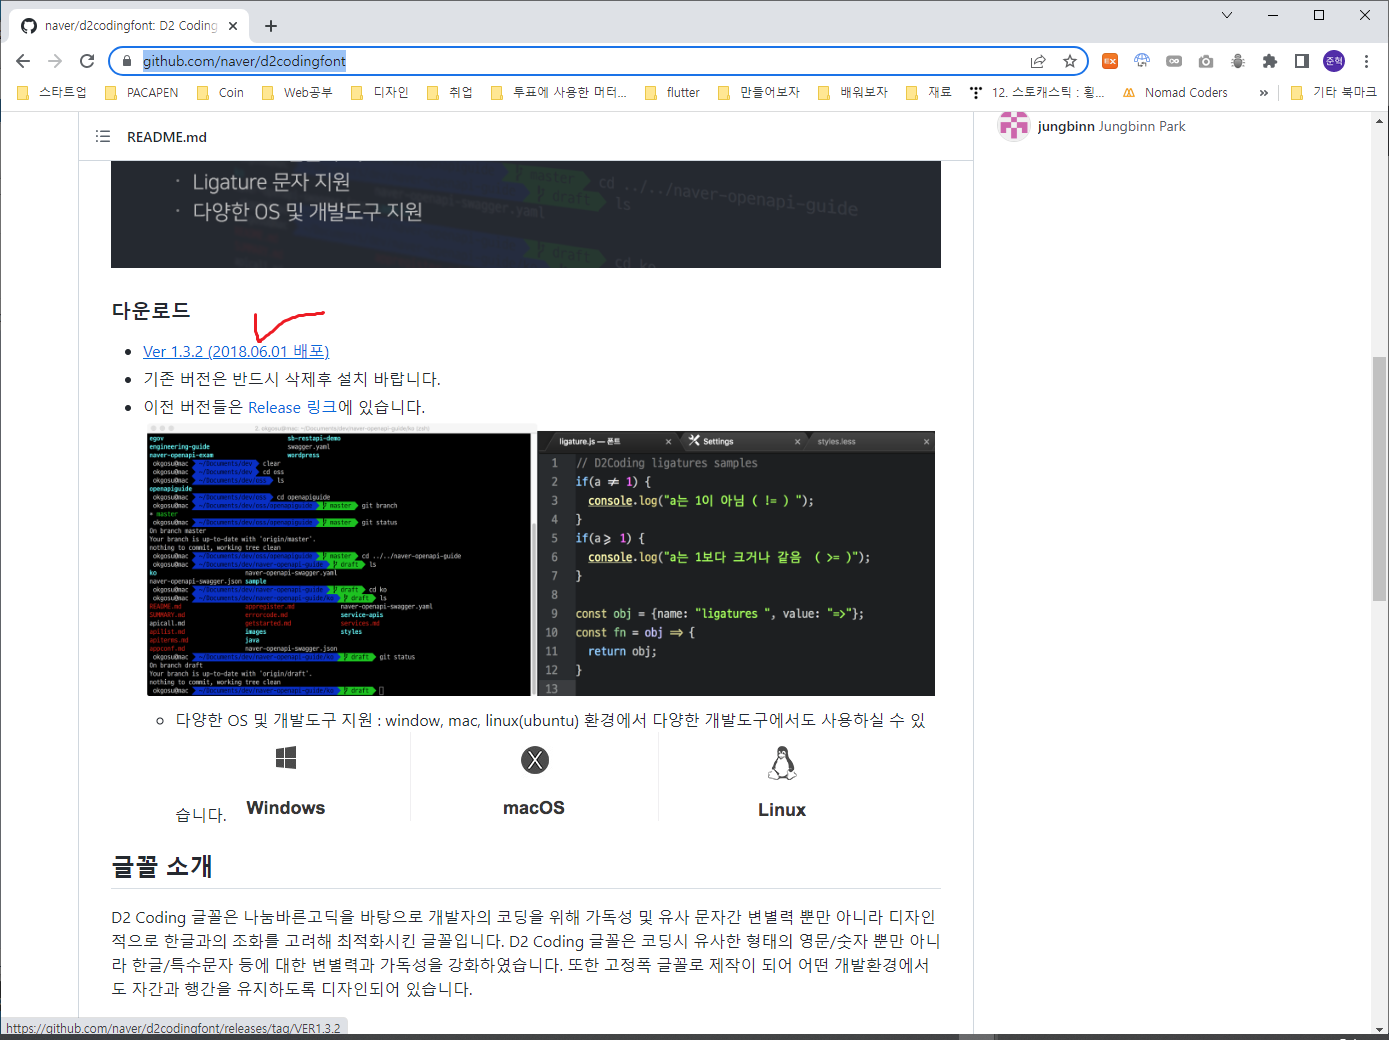The width and height of the screenshot is (1389, 1040).
Task: View site information lock icon
Action: tap(126, 61)
